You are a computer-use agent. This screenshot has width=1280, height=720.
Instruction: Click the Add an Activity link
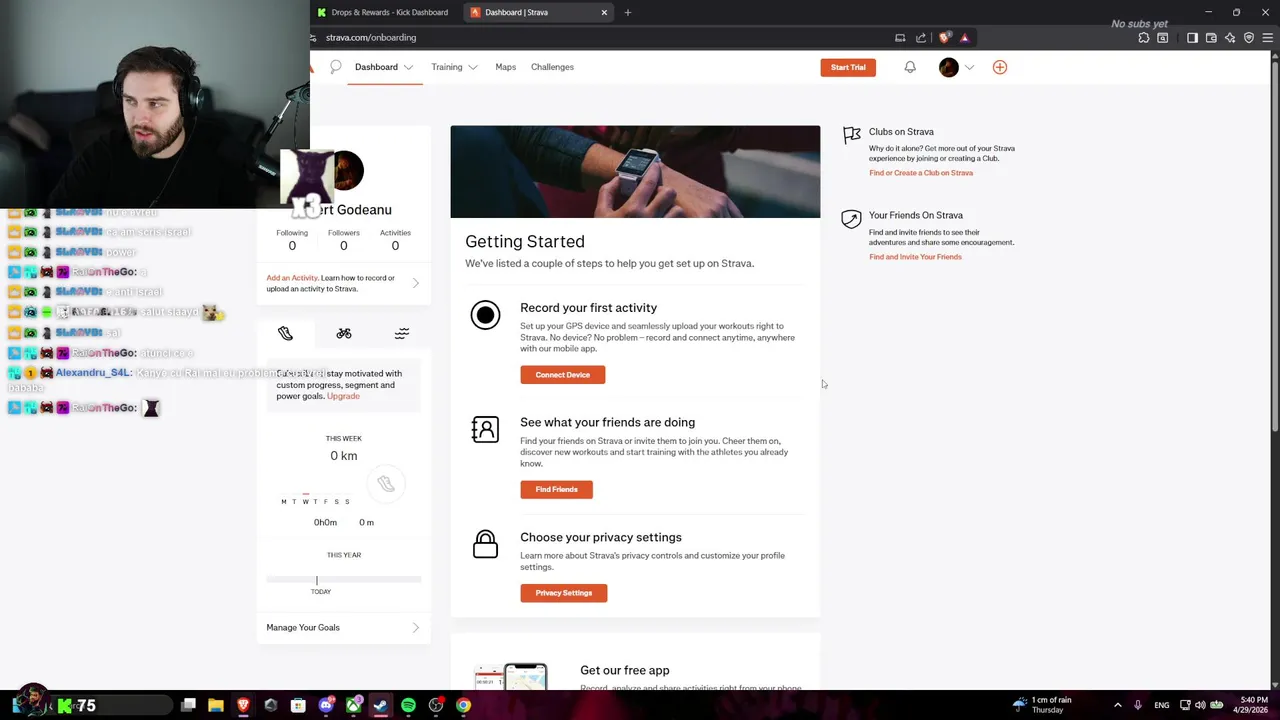(292, 278)
